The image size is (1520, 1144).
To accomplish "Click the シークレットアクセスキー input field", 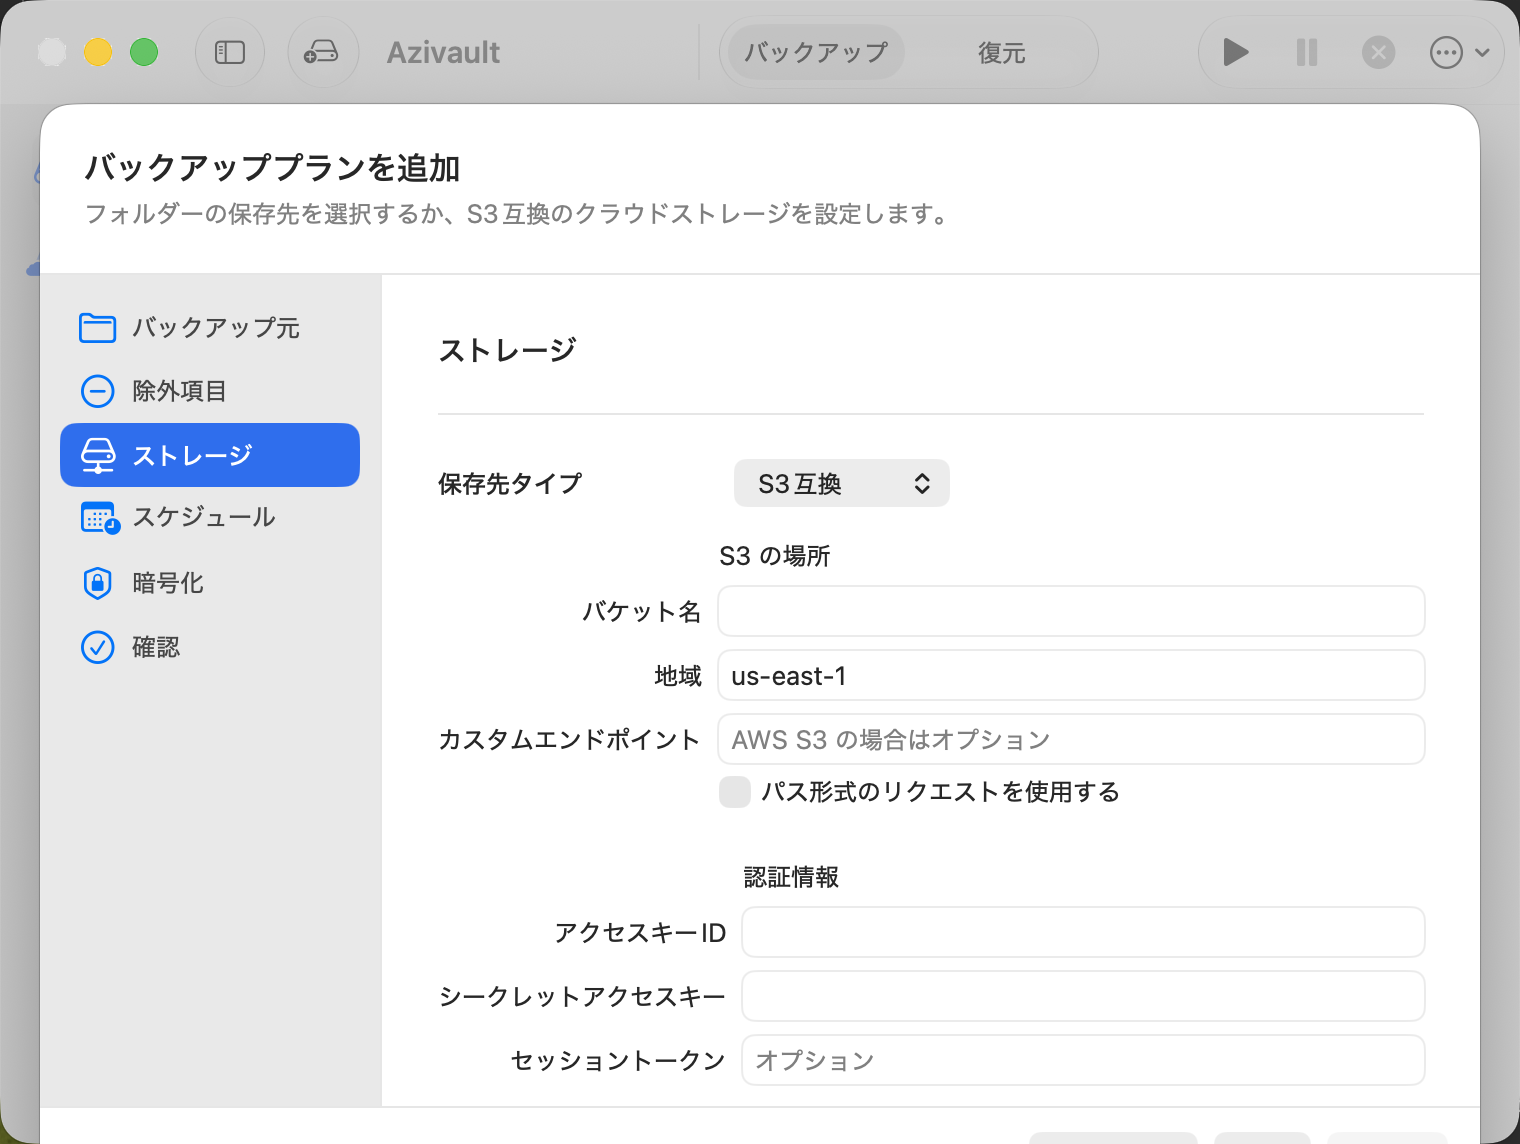I will pos(1083,996).
